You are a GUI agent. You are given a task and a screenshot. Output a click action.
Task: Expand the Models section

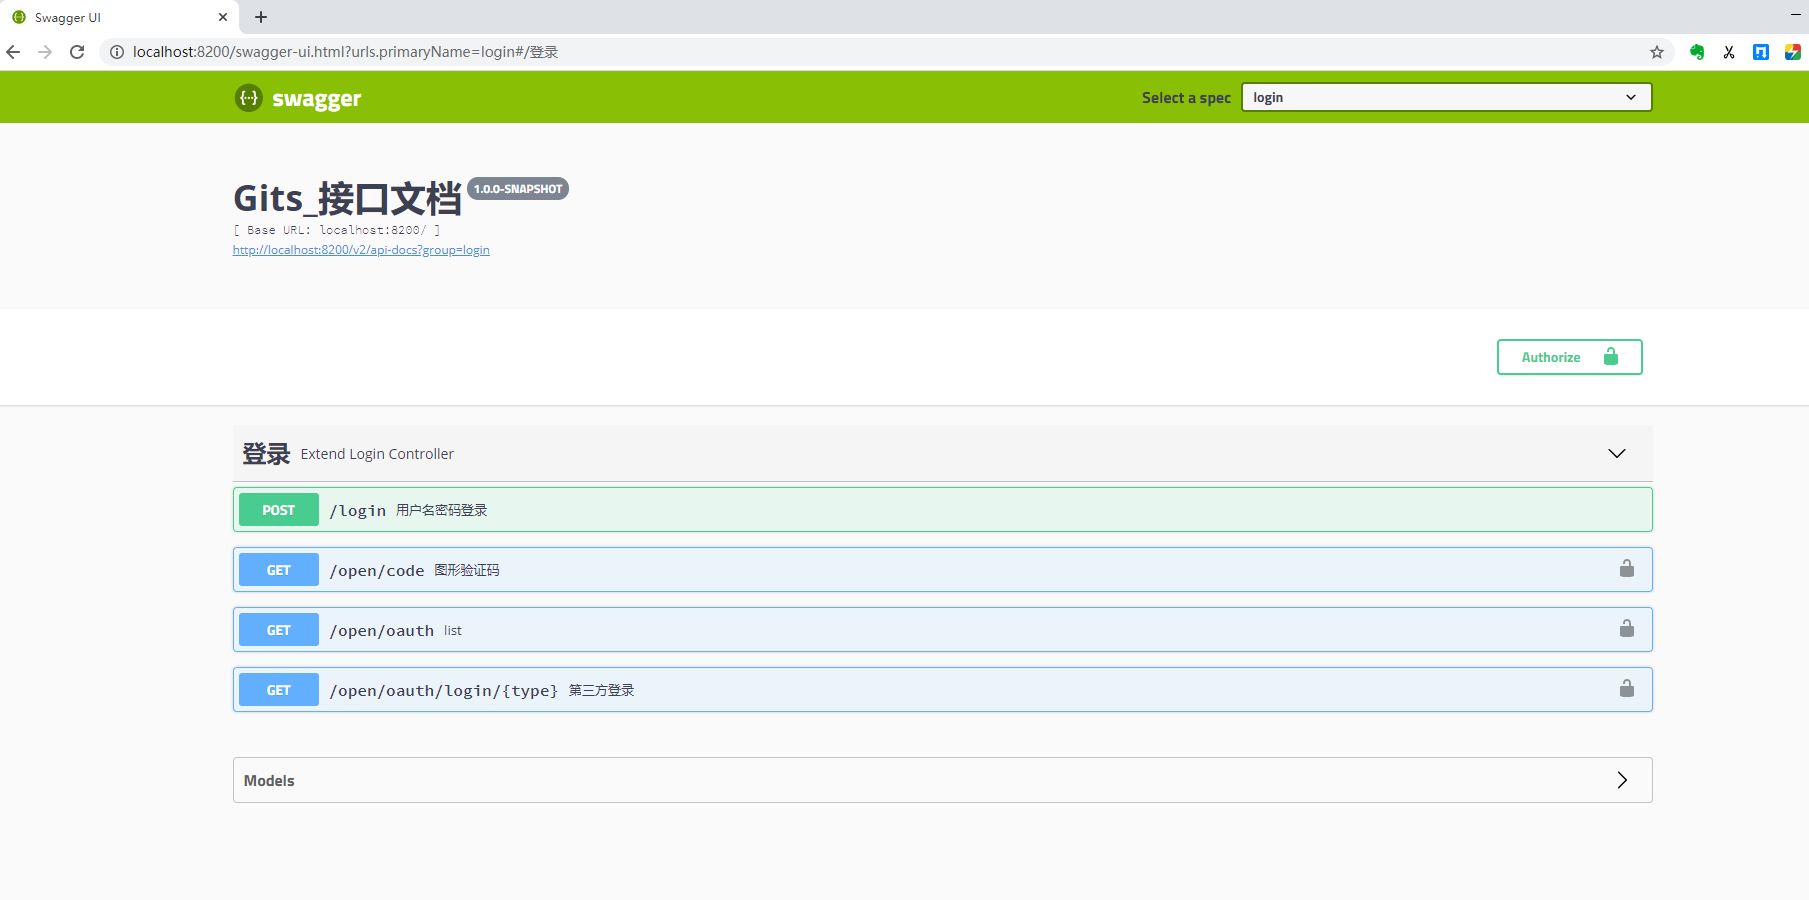[x=1621, y=780]
